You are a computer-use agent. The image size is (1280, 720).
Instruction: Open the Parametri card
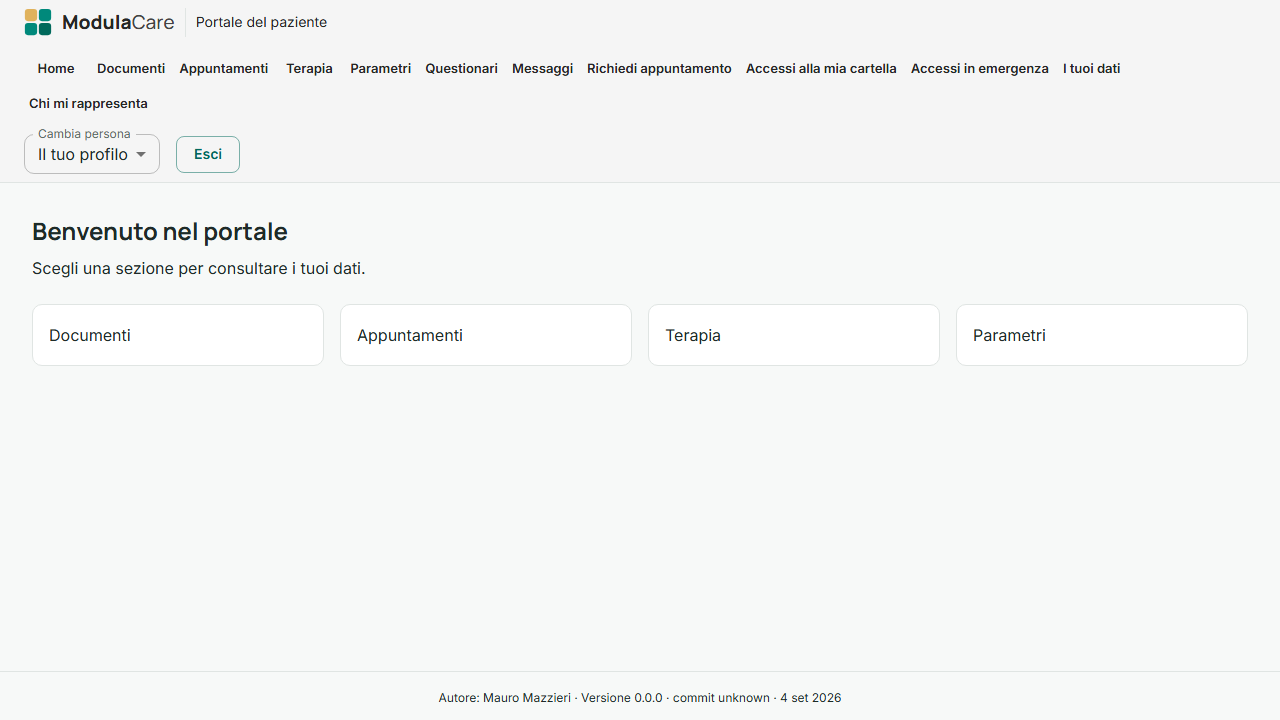1102,335
